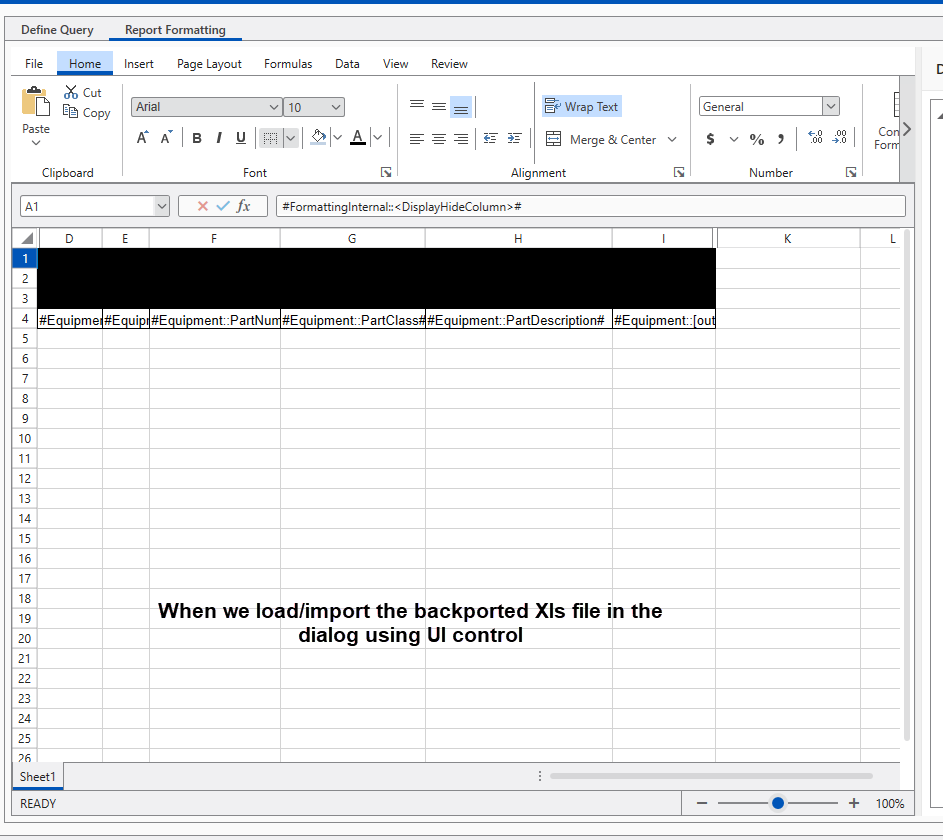This screenshot has height=840, width=943.
Task: Open the Arial font name dropdown
Action: [275, 107]
